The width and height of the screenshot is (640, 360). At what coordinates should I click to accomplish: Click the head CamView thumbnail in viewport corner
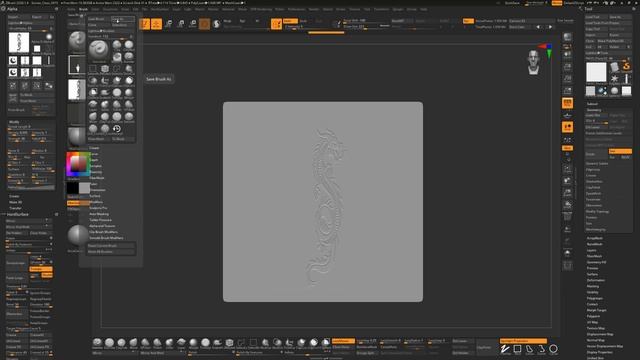pyautogui.click(x=533, y=62)
